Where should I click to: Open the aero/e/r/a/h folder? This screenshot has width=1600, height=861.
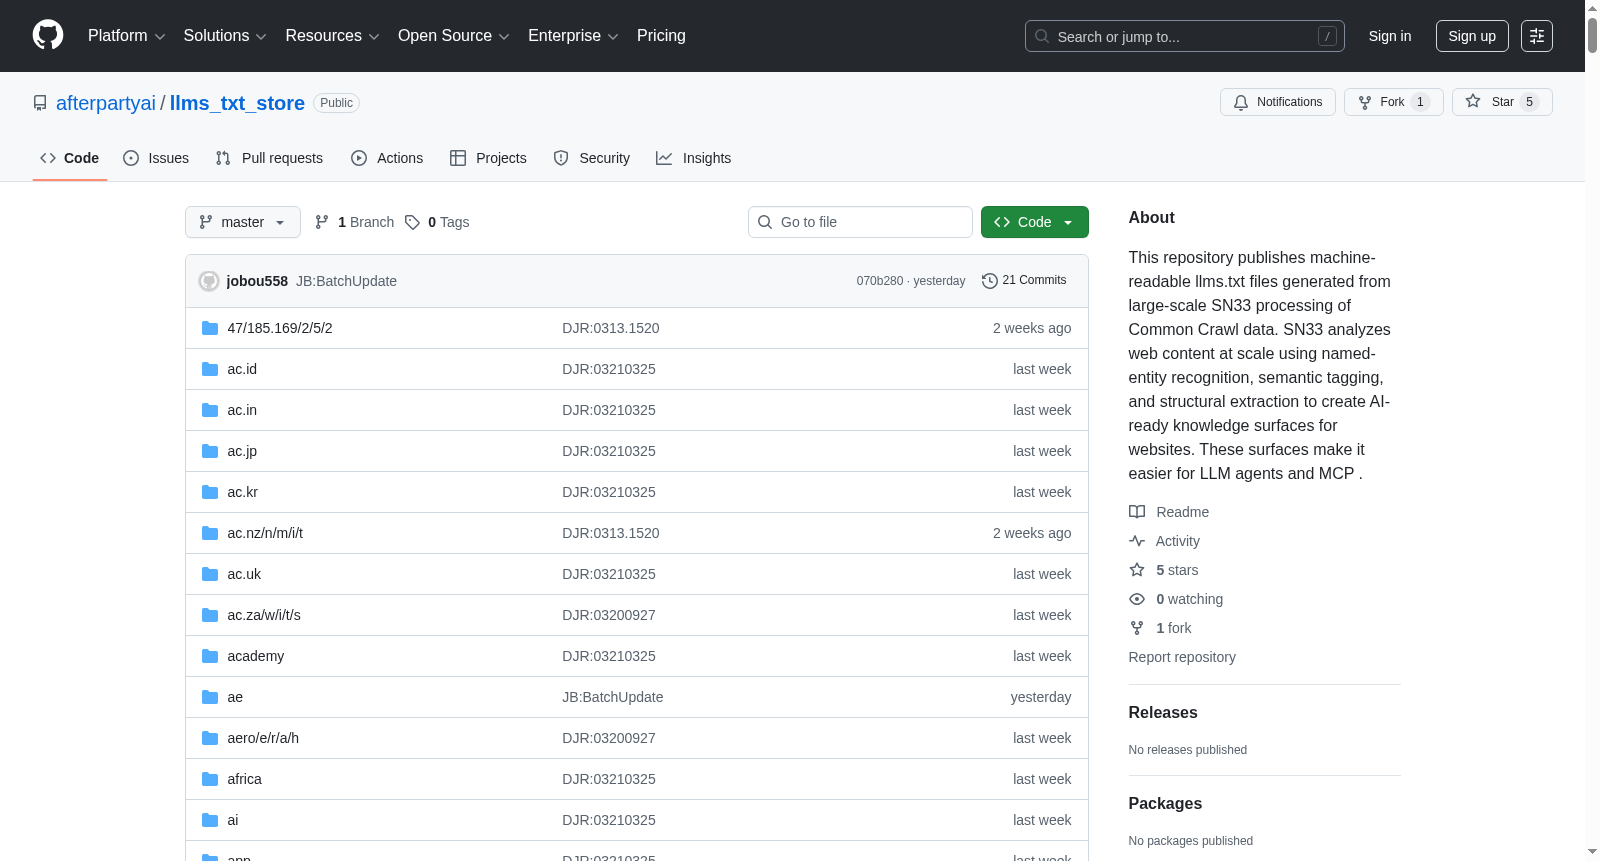pyautogui.click(x=263, y=738)
